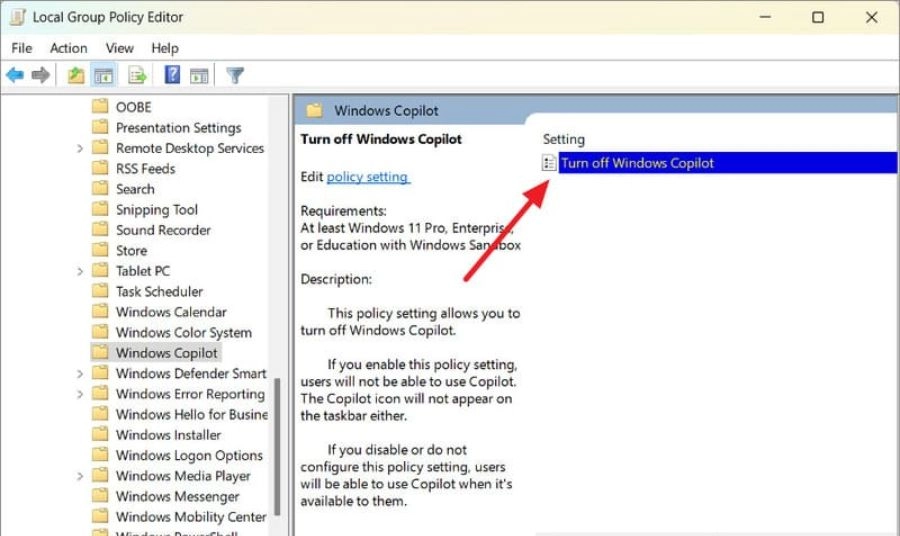Image resolution: width=900 pixels, height=536 pixels.
Task: Select Windows Calendar folder
Action: point(171,312)
